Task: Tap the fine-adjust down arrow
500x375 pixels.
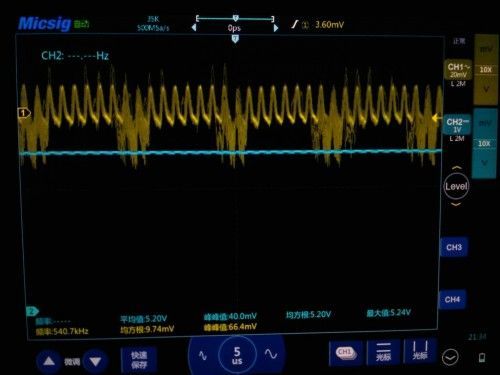Action: (x=95, y=362)
